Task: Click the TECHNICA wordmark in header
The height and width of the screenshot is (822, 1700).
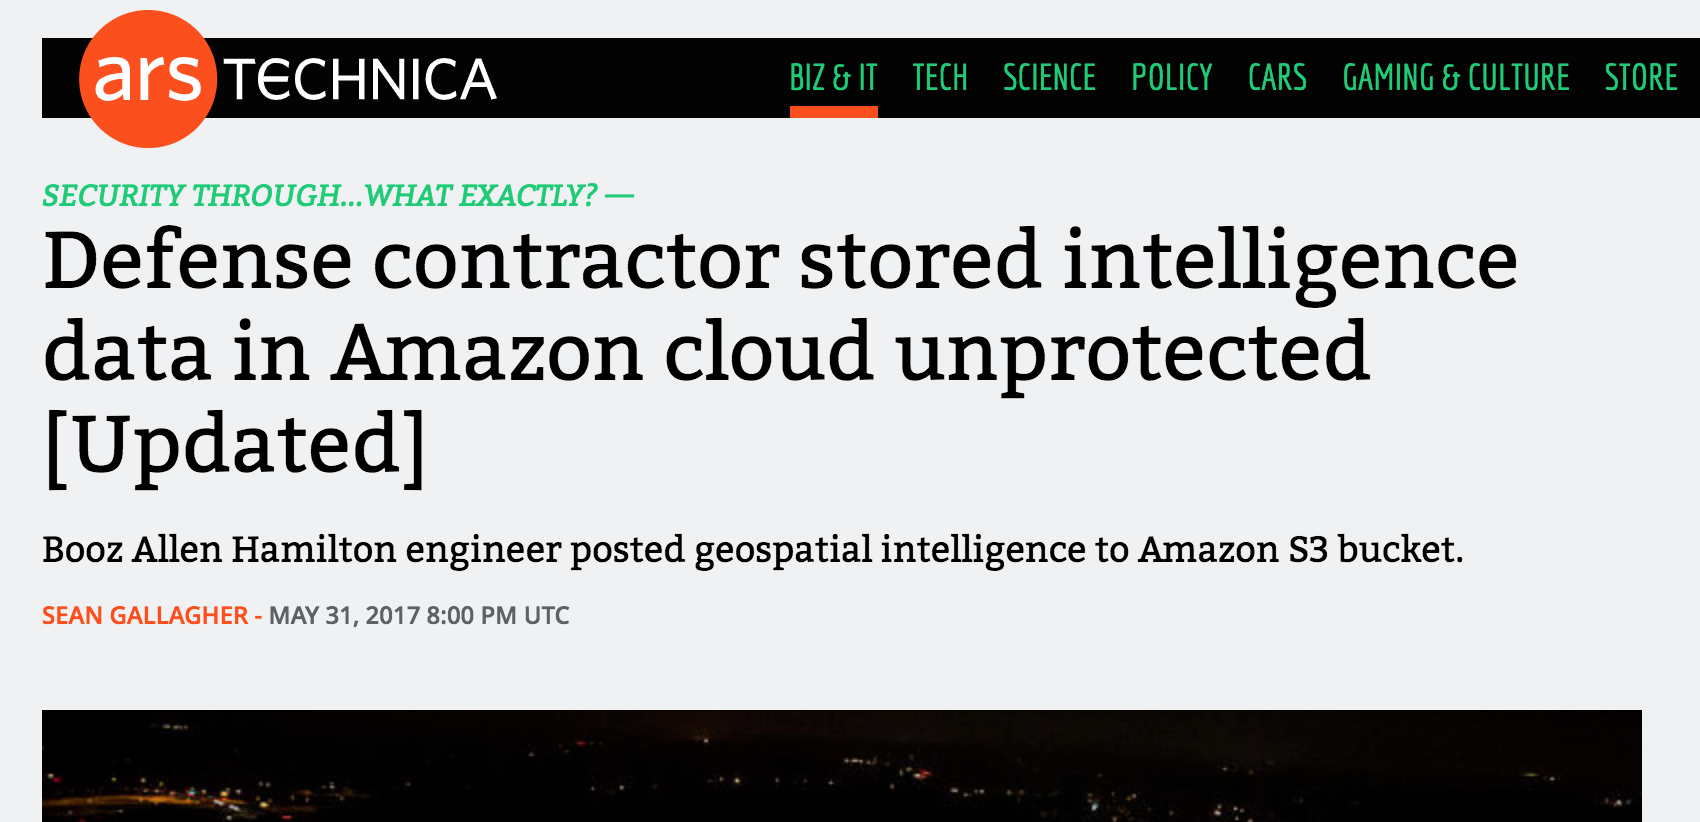Action: pos(360,80)
